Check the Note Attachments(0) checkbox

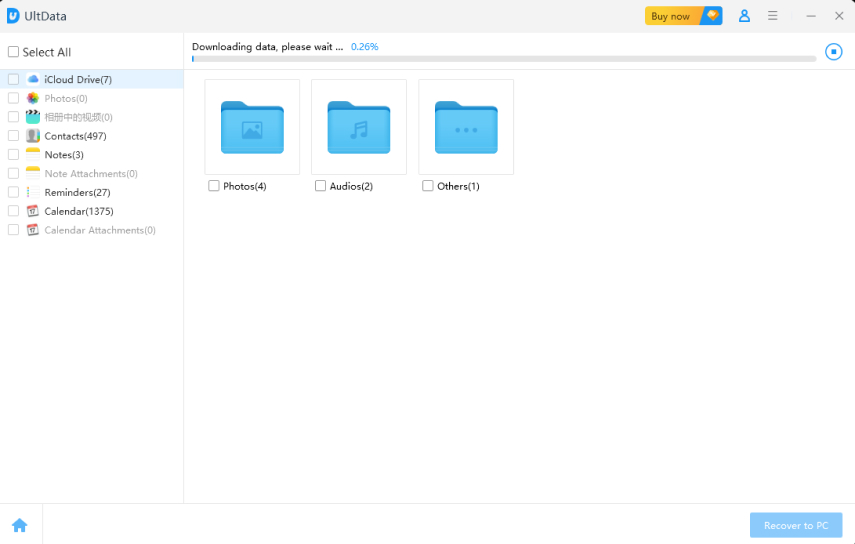[x=13, y=173]
